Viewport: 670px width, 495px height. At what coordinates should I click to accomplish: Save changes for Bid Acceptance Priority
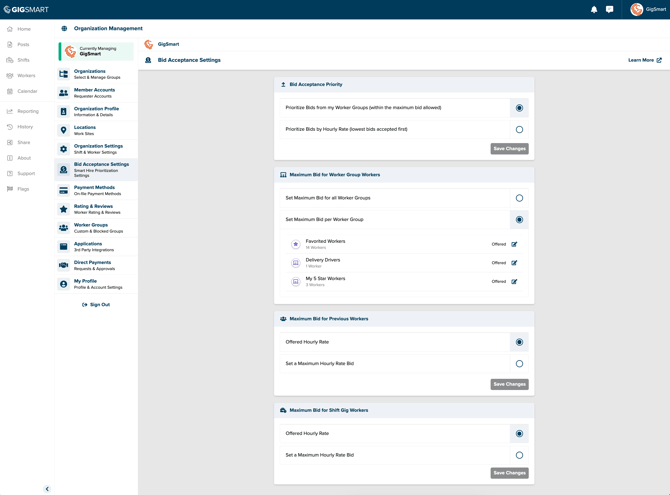(509, 149)
